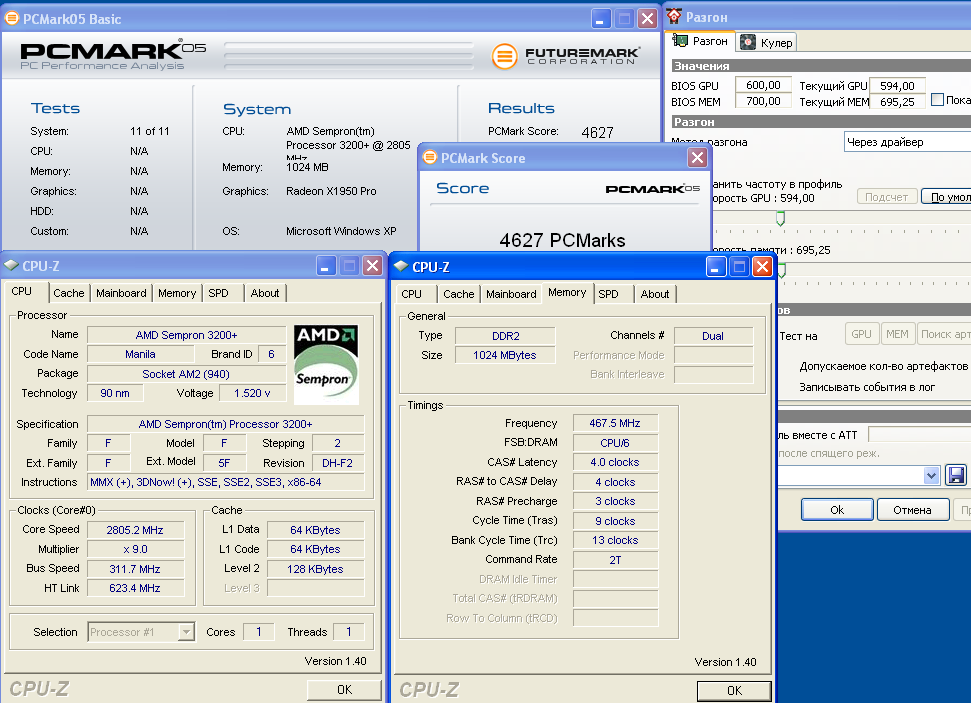Screen dimensions: 971x703
Task: Switch to the Кулер tab
Action: [767, 42]
